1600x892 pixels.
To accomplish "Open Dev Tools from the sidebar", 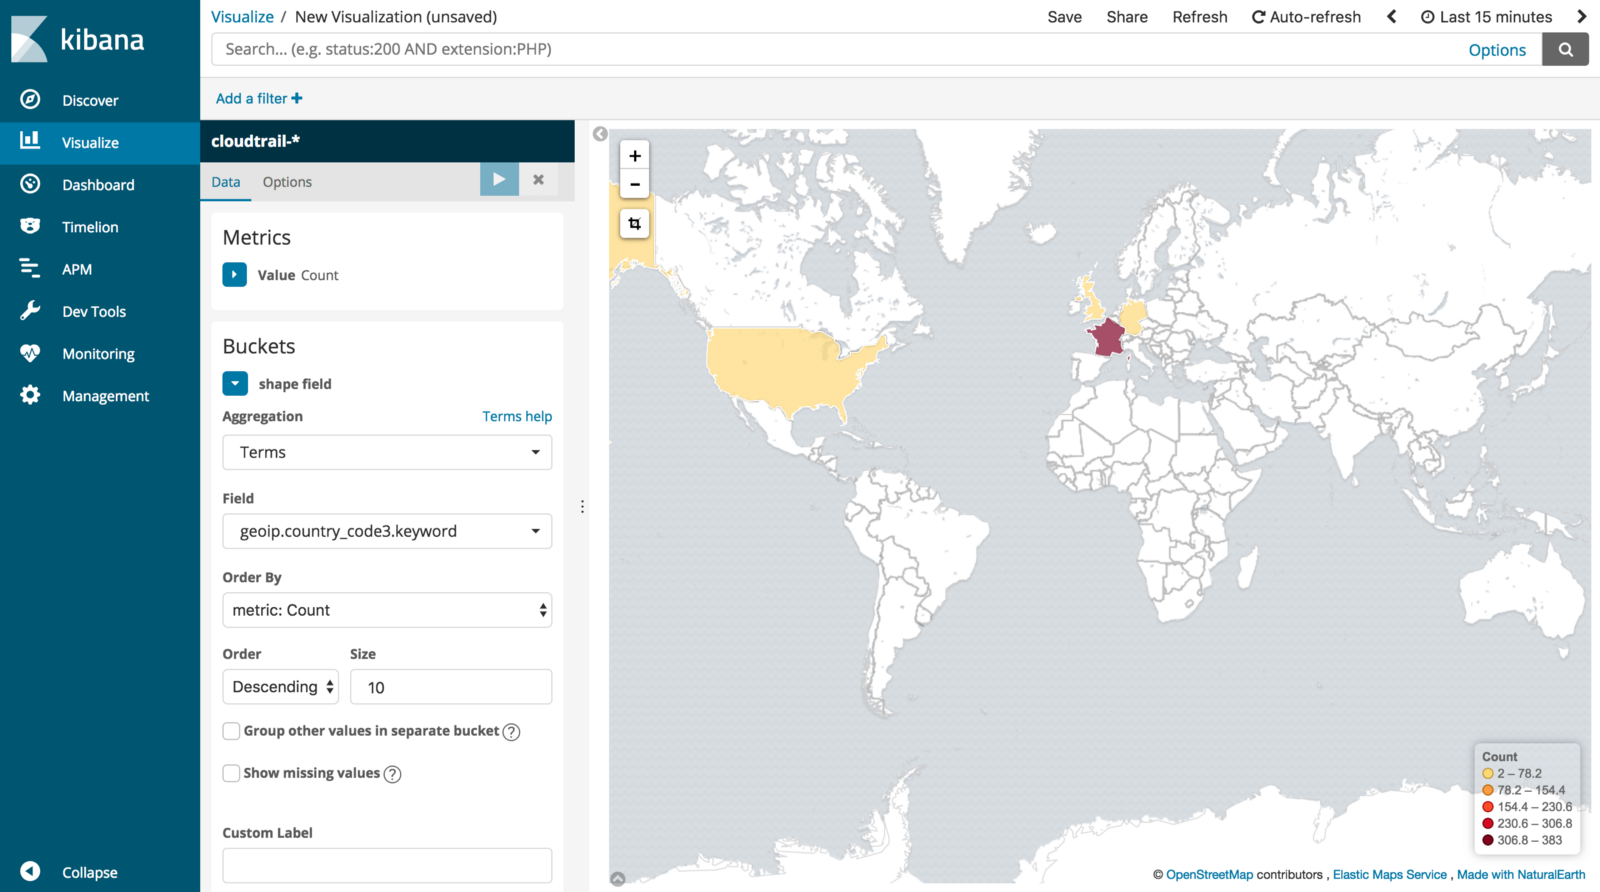I will coord(94,311).
